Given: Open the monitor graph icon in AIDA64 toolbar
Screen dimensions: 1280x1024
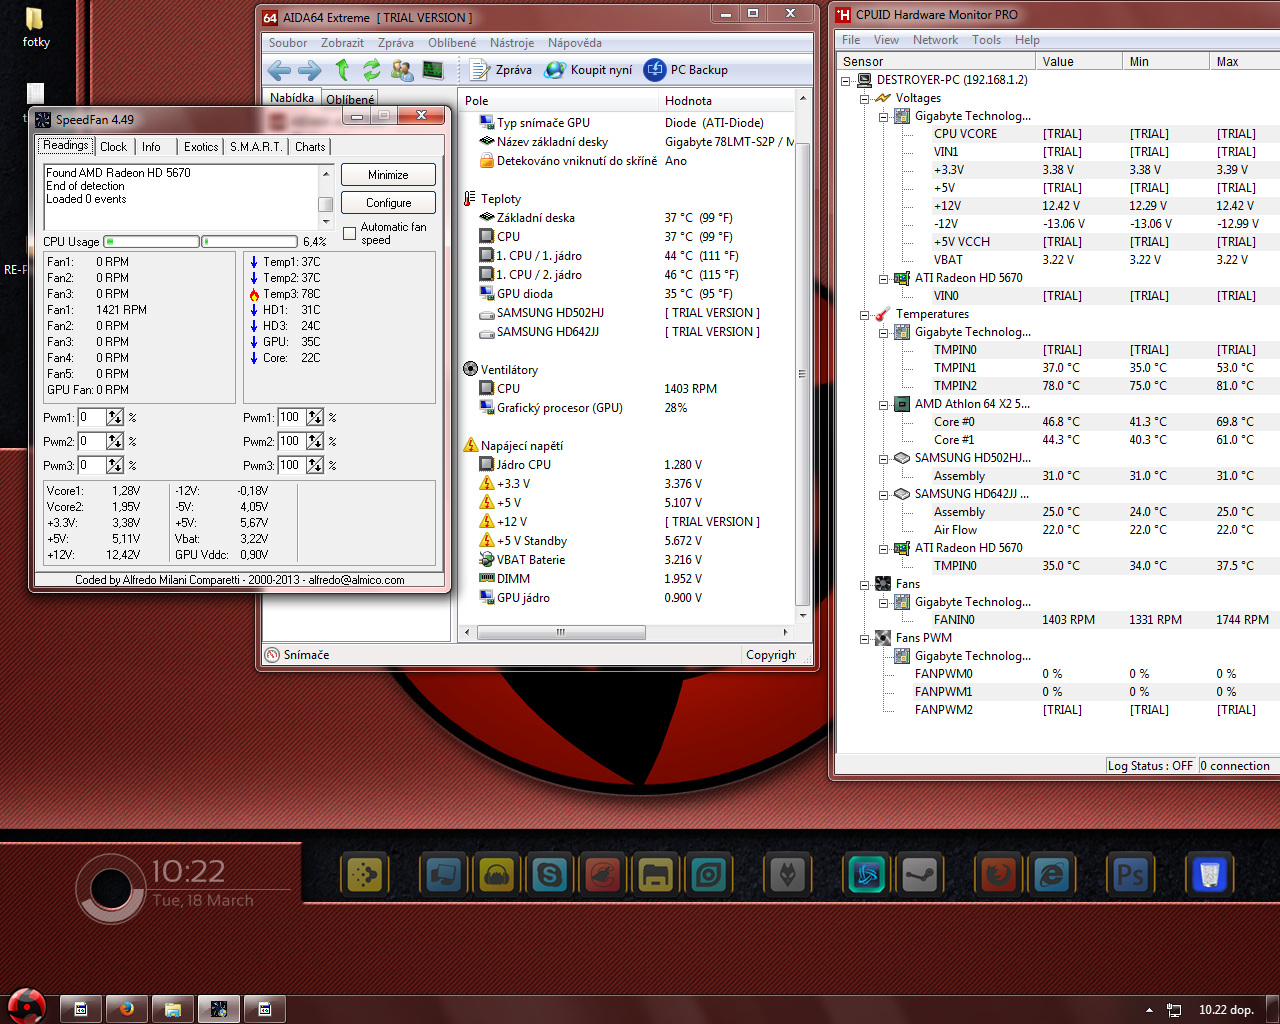Looking at the screenshot, I should [x=433, y=70].
